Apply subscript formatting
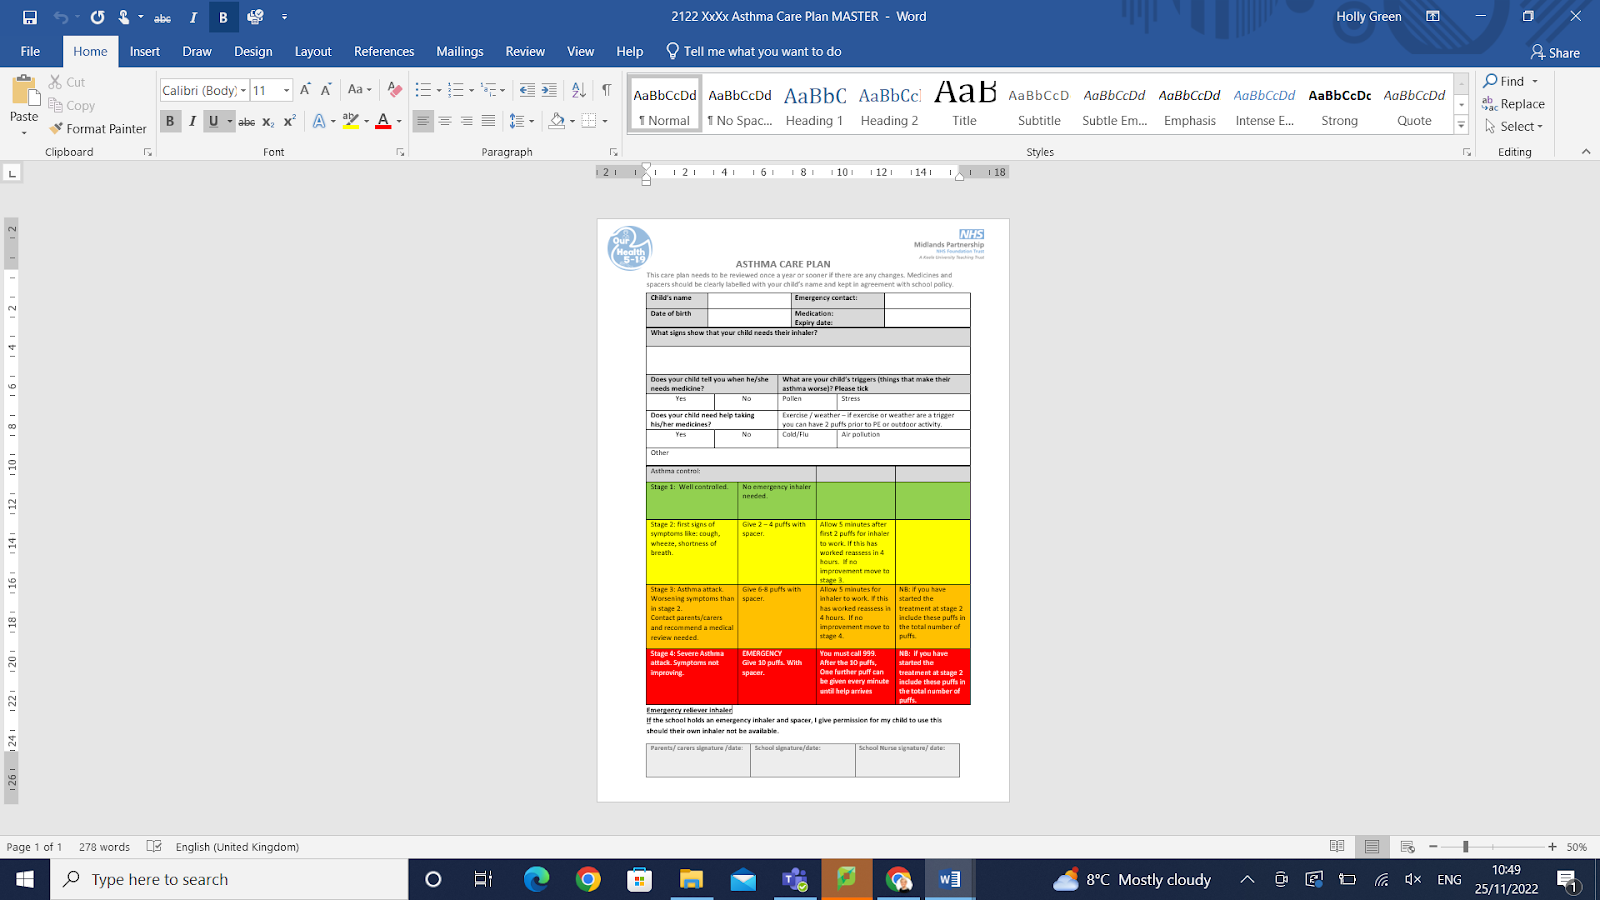Image resolution: width=1600 pixels, height=900 pixels. (x=268, y=122)
